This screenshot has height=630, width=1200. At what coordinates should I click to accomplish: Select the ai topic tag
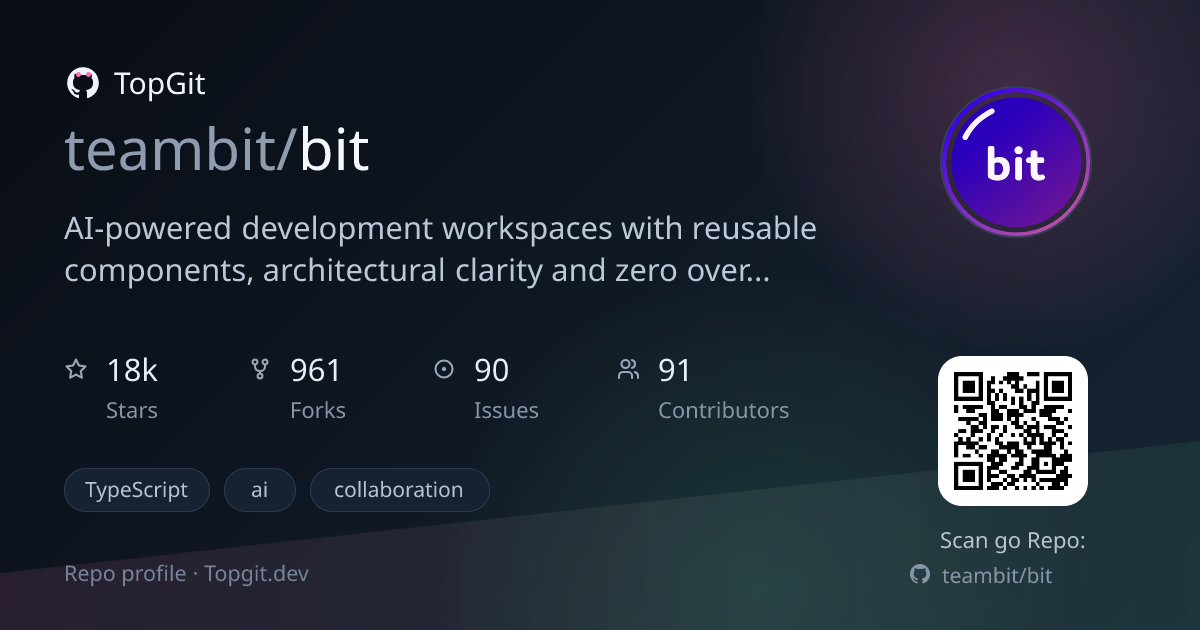(260, 490)
